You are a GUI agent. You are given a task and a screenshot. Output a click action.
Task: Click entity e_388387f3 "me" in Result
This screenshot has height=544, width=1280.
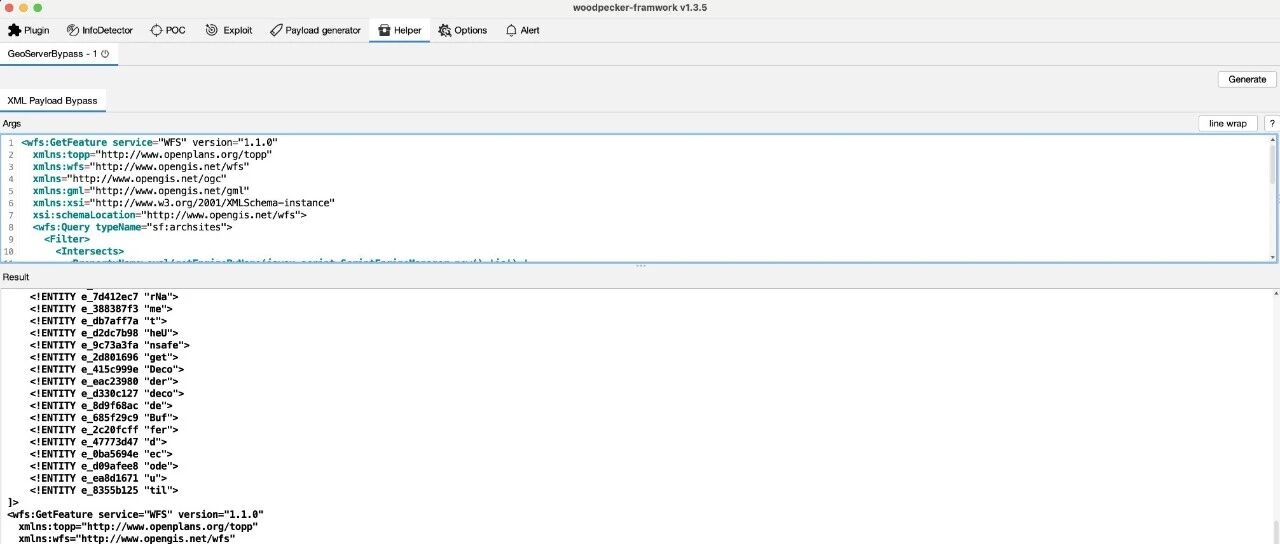101,308
